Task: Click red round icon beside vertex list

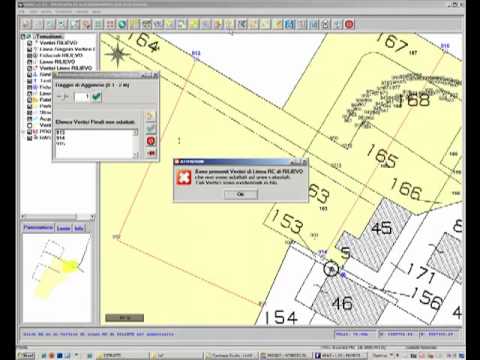Action: pyautogui.click(x=151, y=141)
